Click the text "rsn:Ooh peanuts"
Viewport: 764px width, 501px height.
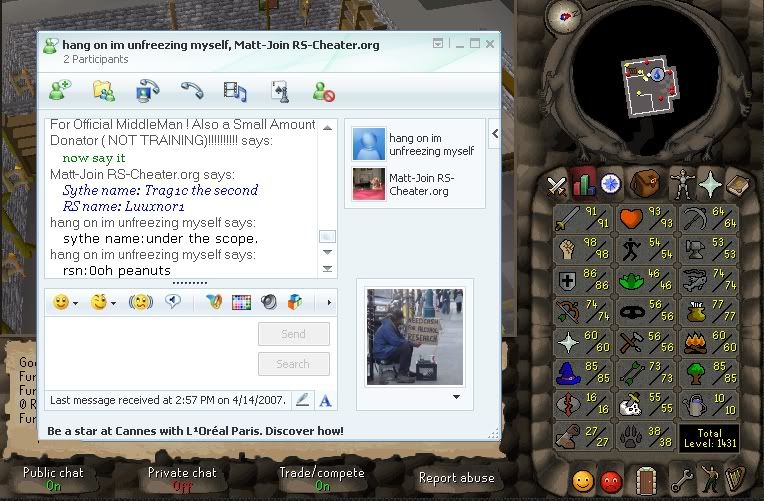[x=117, y=270]
